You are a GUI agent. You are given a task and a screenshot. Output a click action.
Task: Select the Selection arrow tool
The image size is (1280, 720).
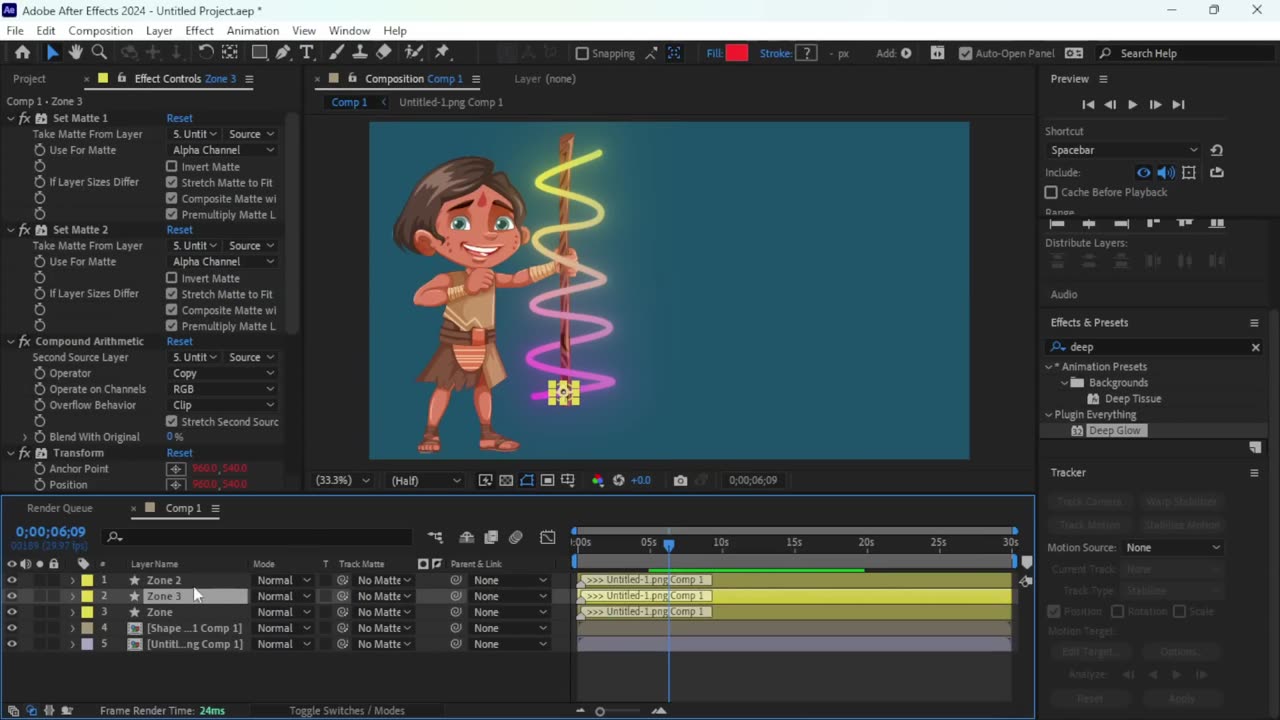coord(52,53)
